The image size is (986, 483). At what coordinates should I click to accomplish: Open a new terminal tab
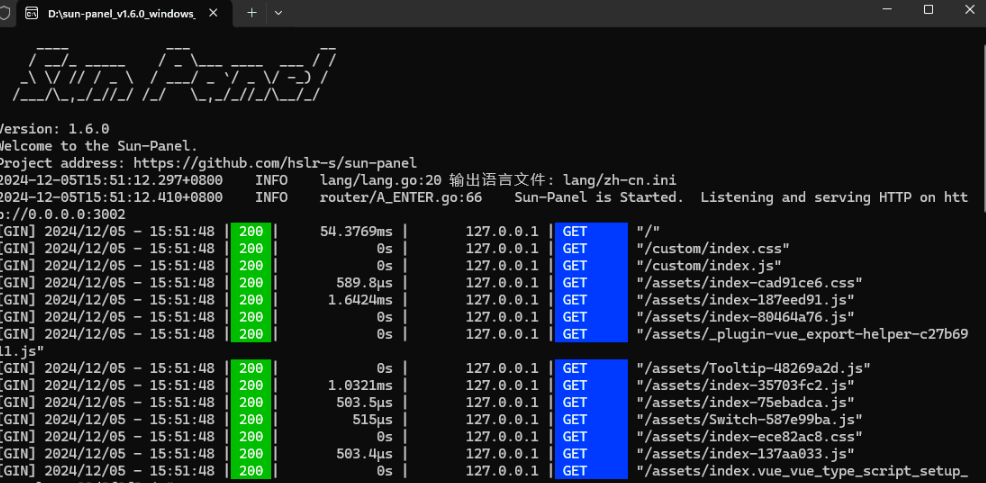click(252, 13)
